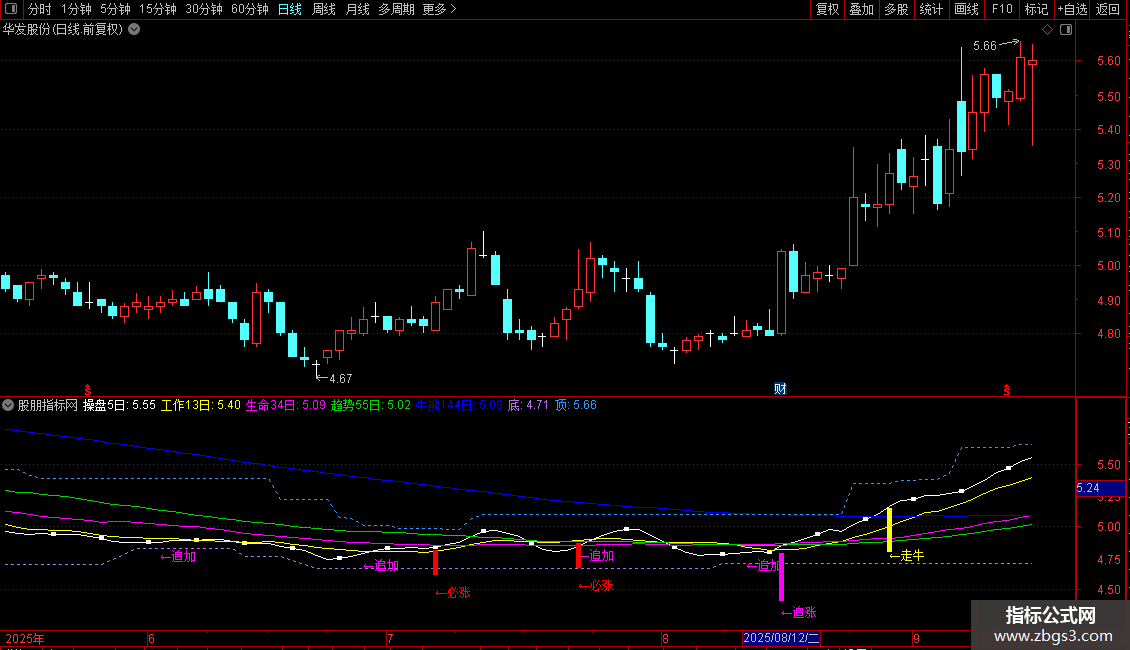
Task: Click the month 9 axis label
Action: point(916,638)
